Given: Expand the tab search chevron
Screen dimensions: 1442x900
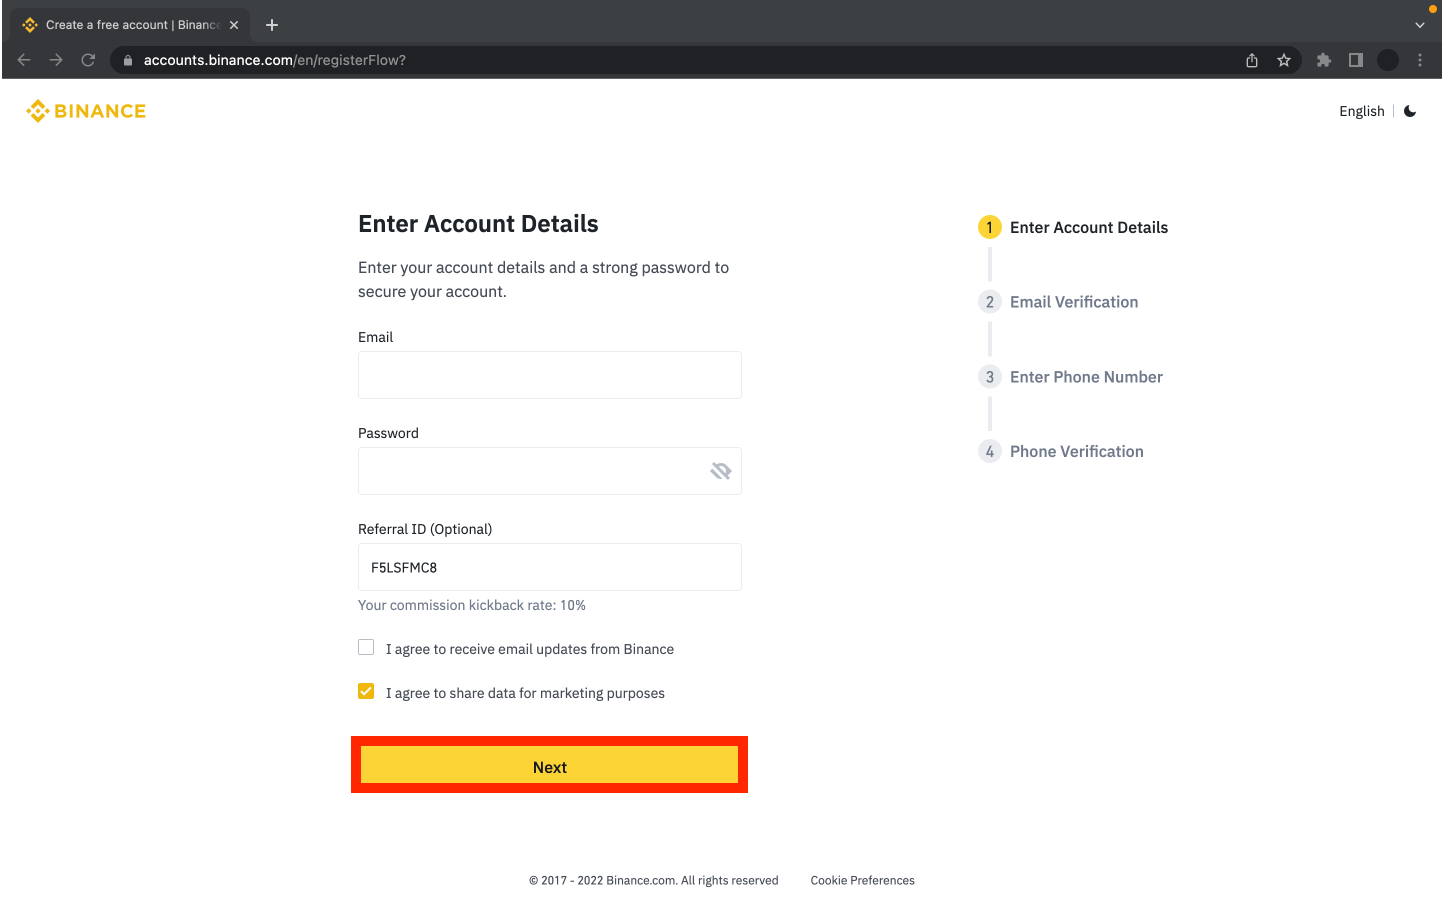Looking at the screenshot, I should 1420,25.
